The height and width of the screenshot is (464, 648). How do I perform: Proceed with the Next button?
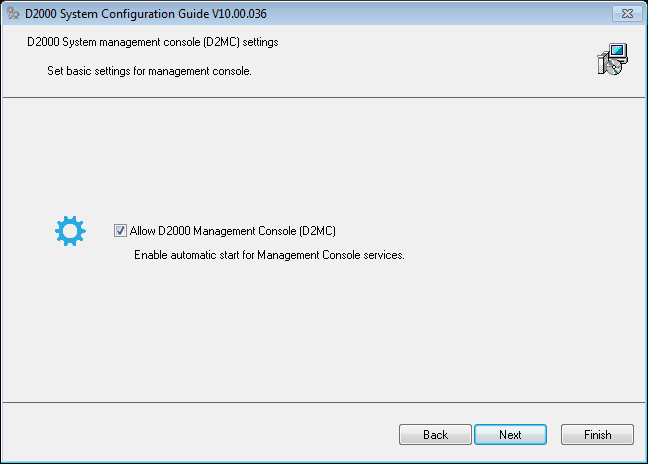click(x=510, y=435)
